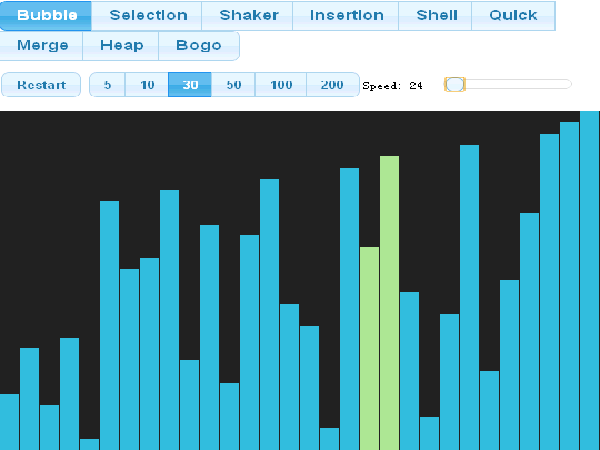Set array size to 100
This screenshot has width=600, height=450.
(281, 85)
